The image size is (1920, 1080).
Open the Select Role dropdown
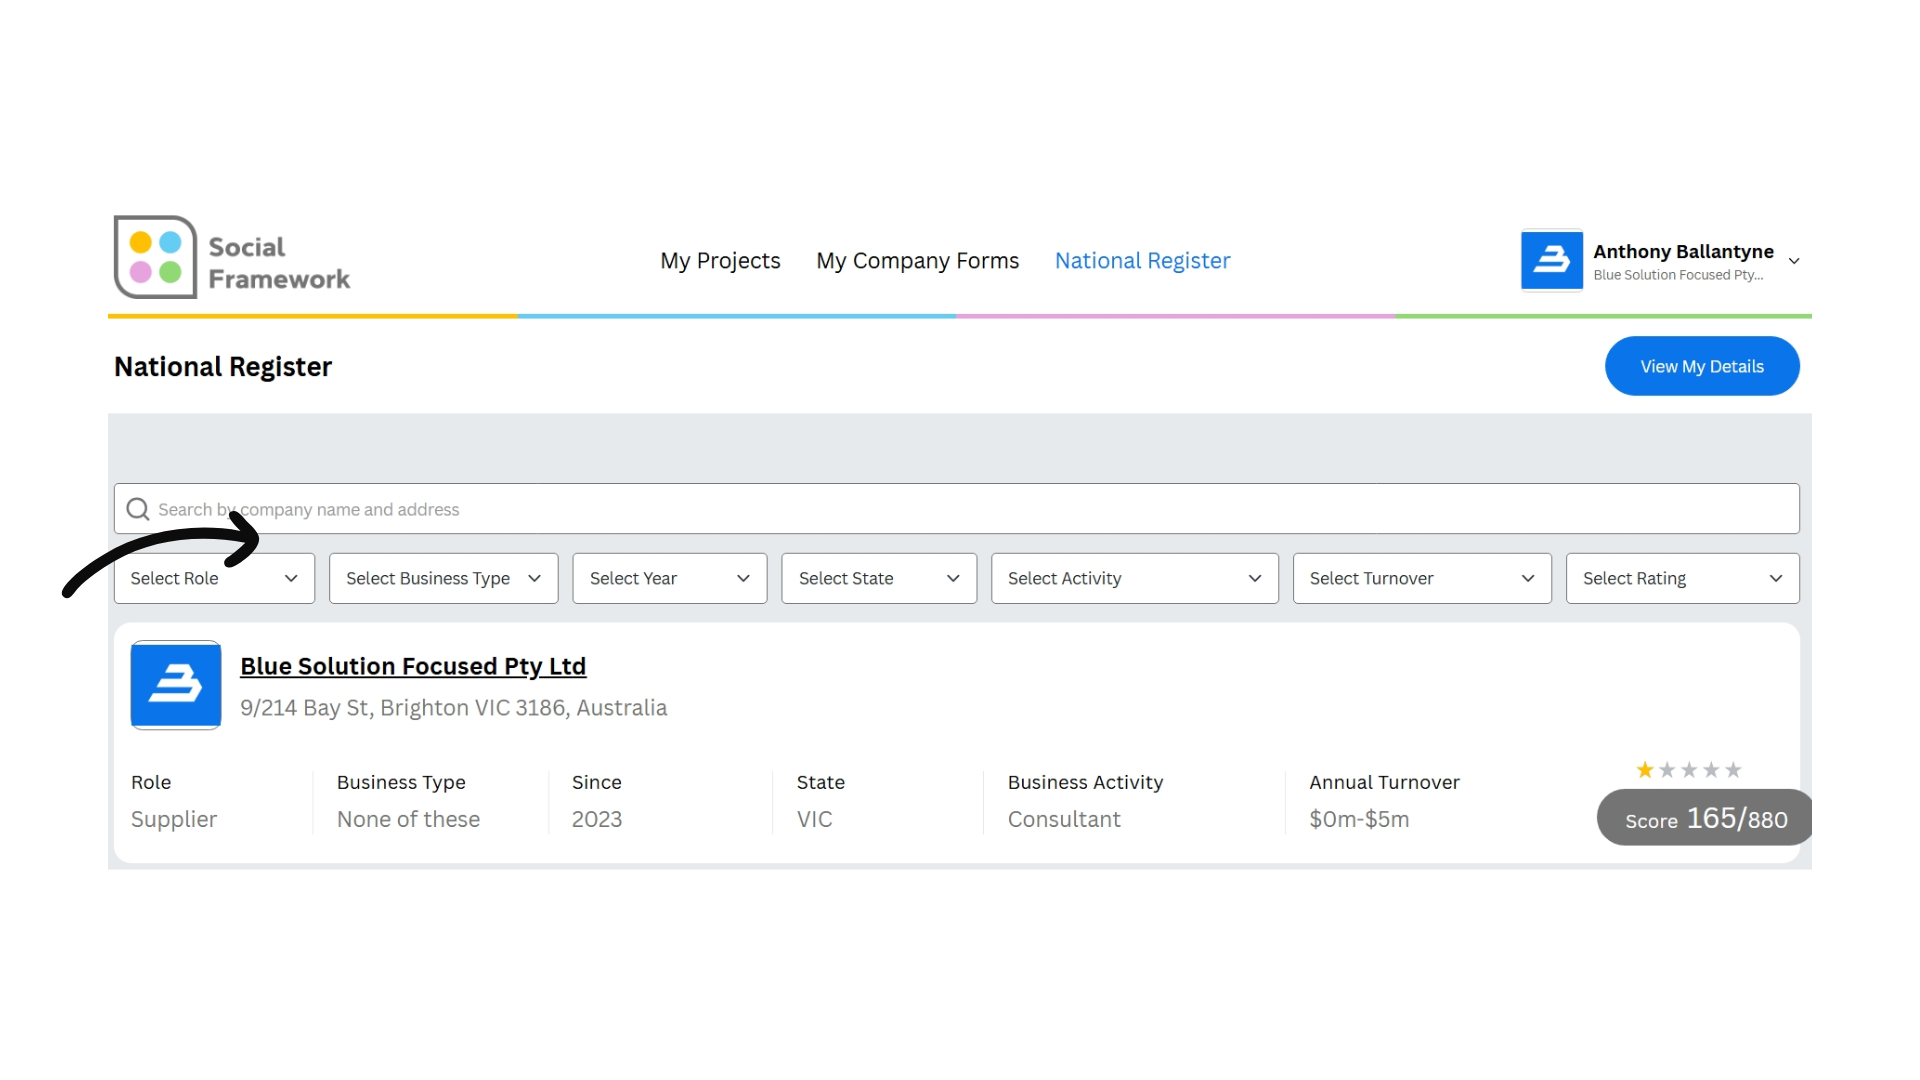click(x=214, y=578)
